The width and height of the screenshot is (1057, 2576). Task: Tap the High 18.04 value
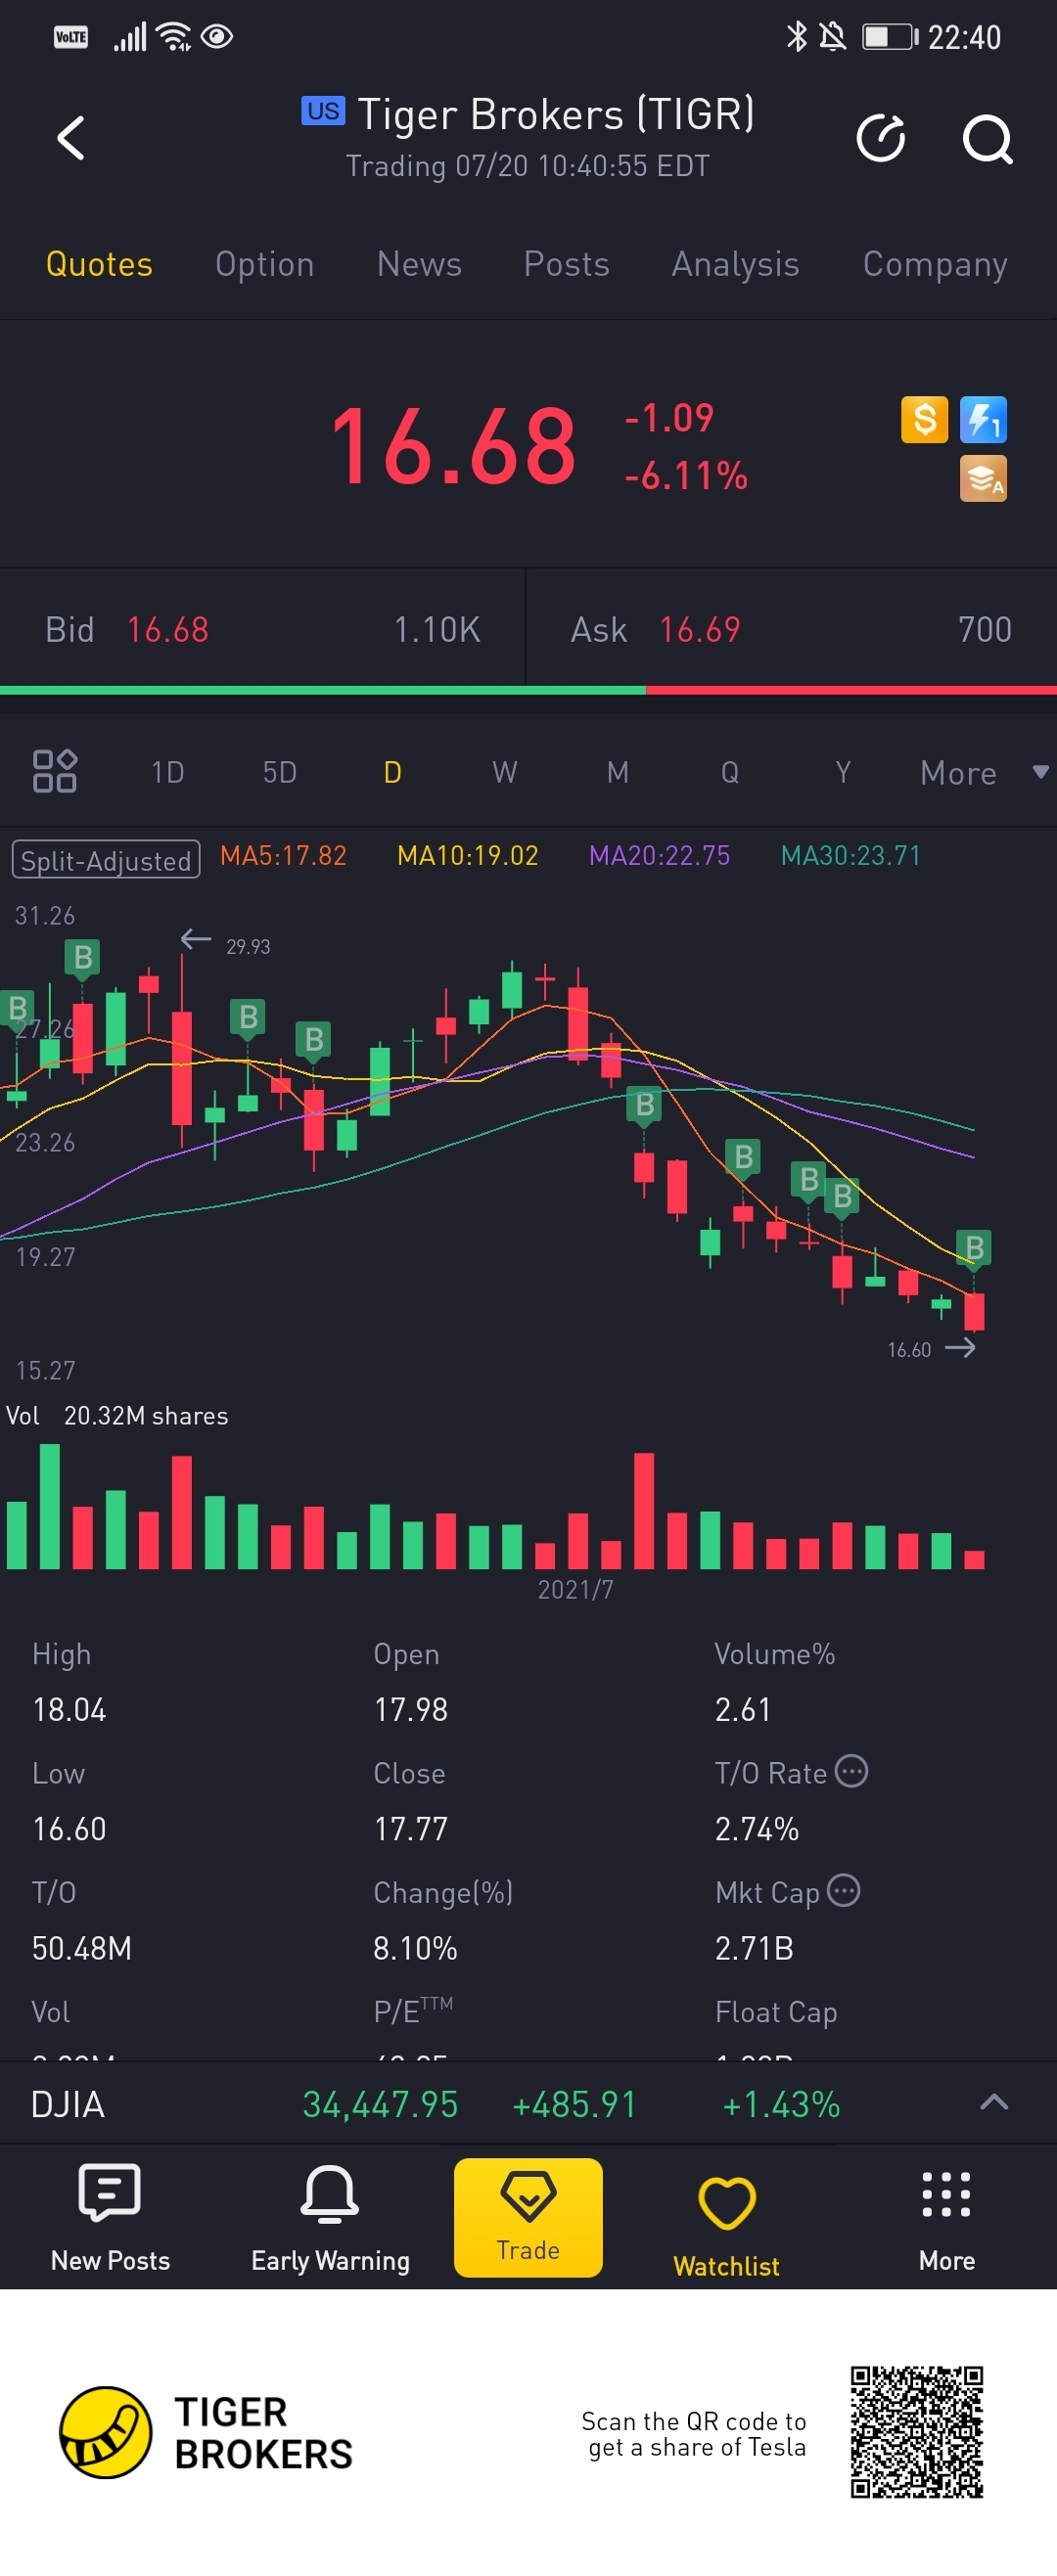point(69,1710)
